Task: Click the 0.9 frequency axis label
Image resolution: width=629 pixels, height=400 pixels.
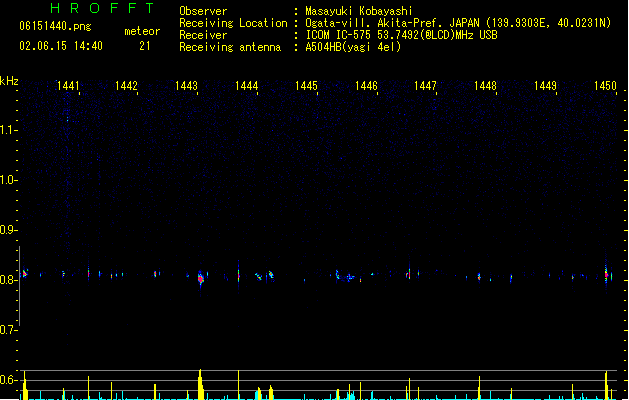Action: [x=8, y=230]
